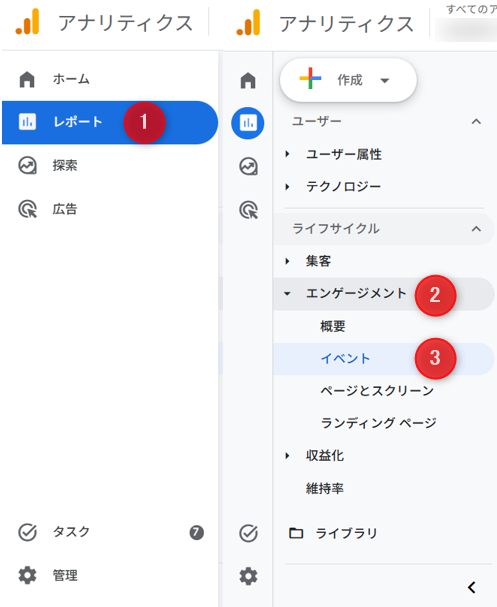Collapse the ライフサイクル section chevron
The height and width of the screenshot is (607, 497).
pos(476,229)
